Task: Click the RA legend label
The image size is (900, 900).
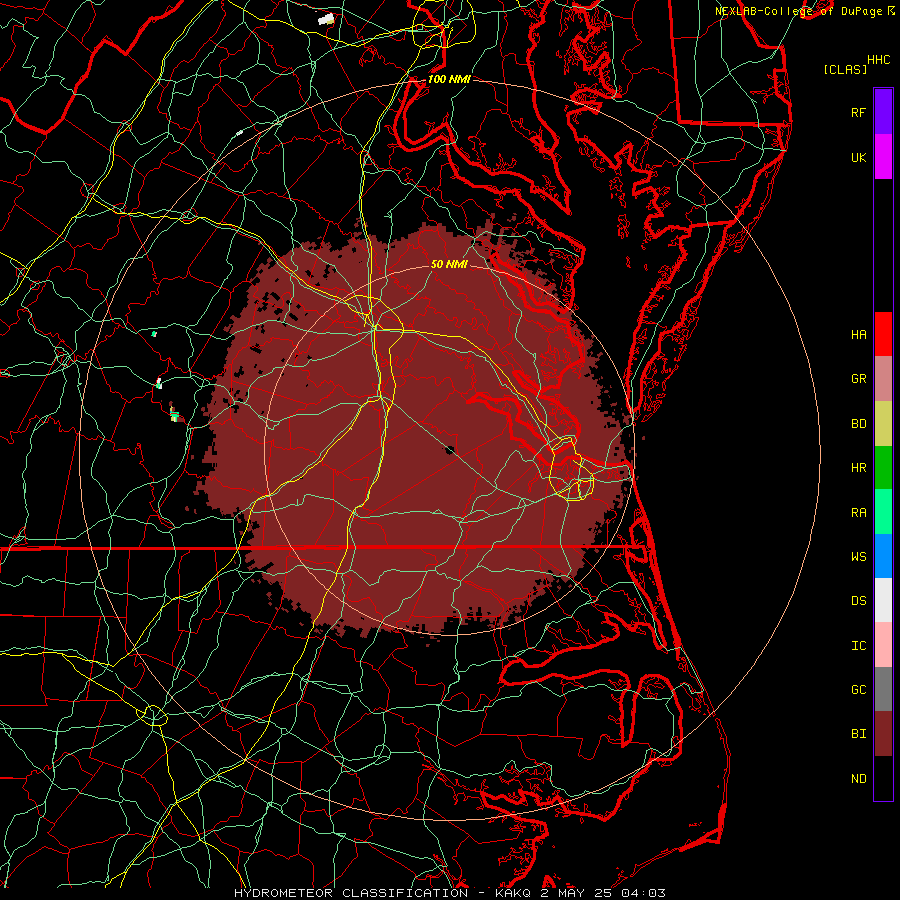Action: 858,513
